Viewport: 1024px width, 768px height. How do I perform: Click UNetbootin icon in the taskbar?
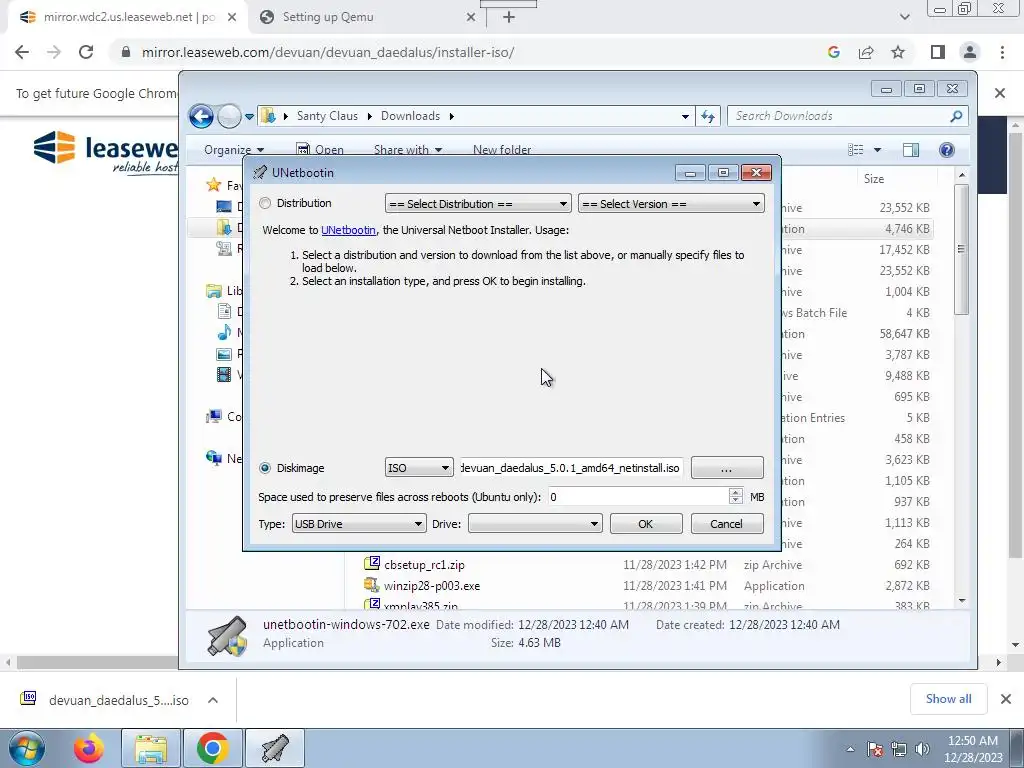275,748
